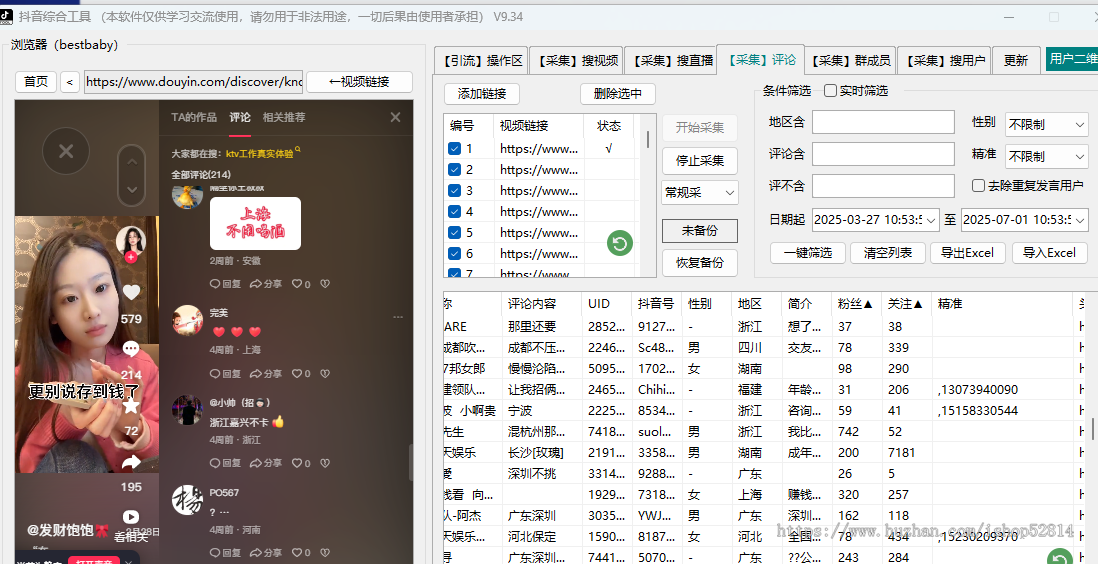Open the video author's avatar

tap(130, 242)
